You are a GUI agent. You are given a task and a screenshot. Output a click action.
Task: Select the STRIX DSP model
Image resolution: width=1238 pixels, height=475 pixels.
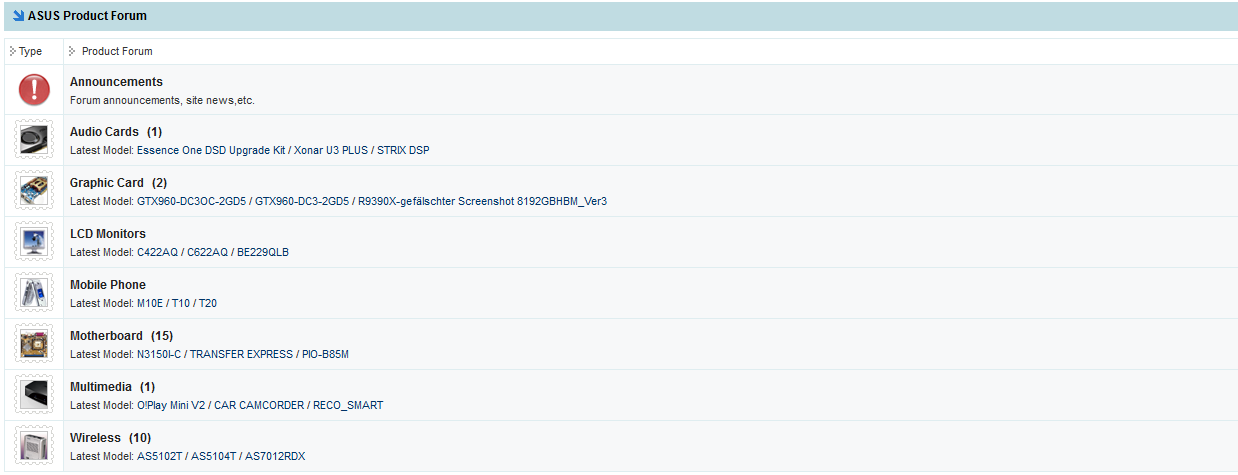pyautogui.click(x=403, y=150)
